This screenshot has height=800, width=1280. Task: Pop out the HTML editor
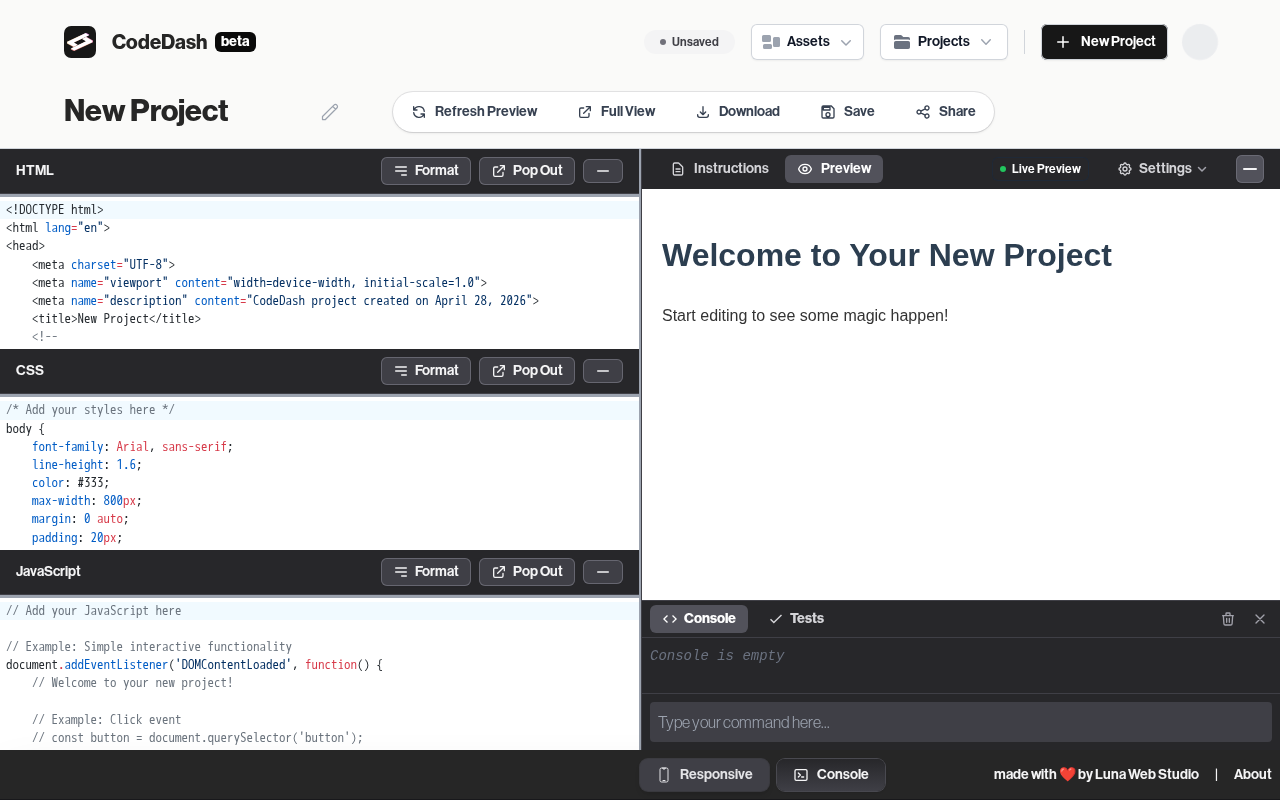[527, 171]
